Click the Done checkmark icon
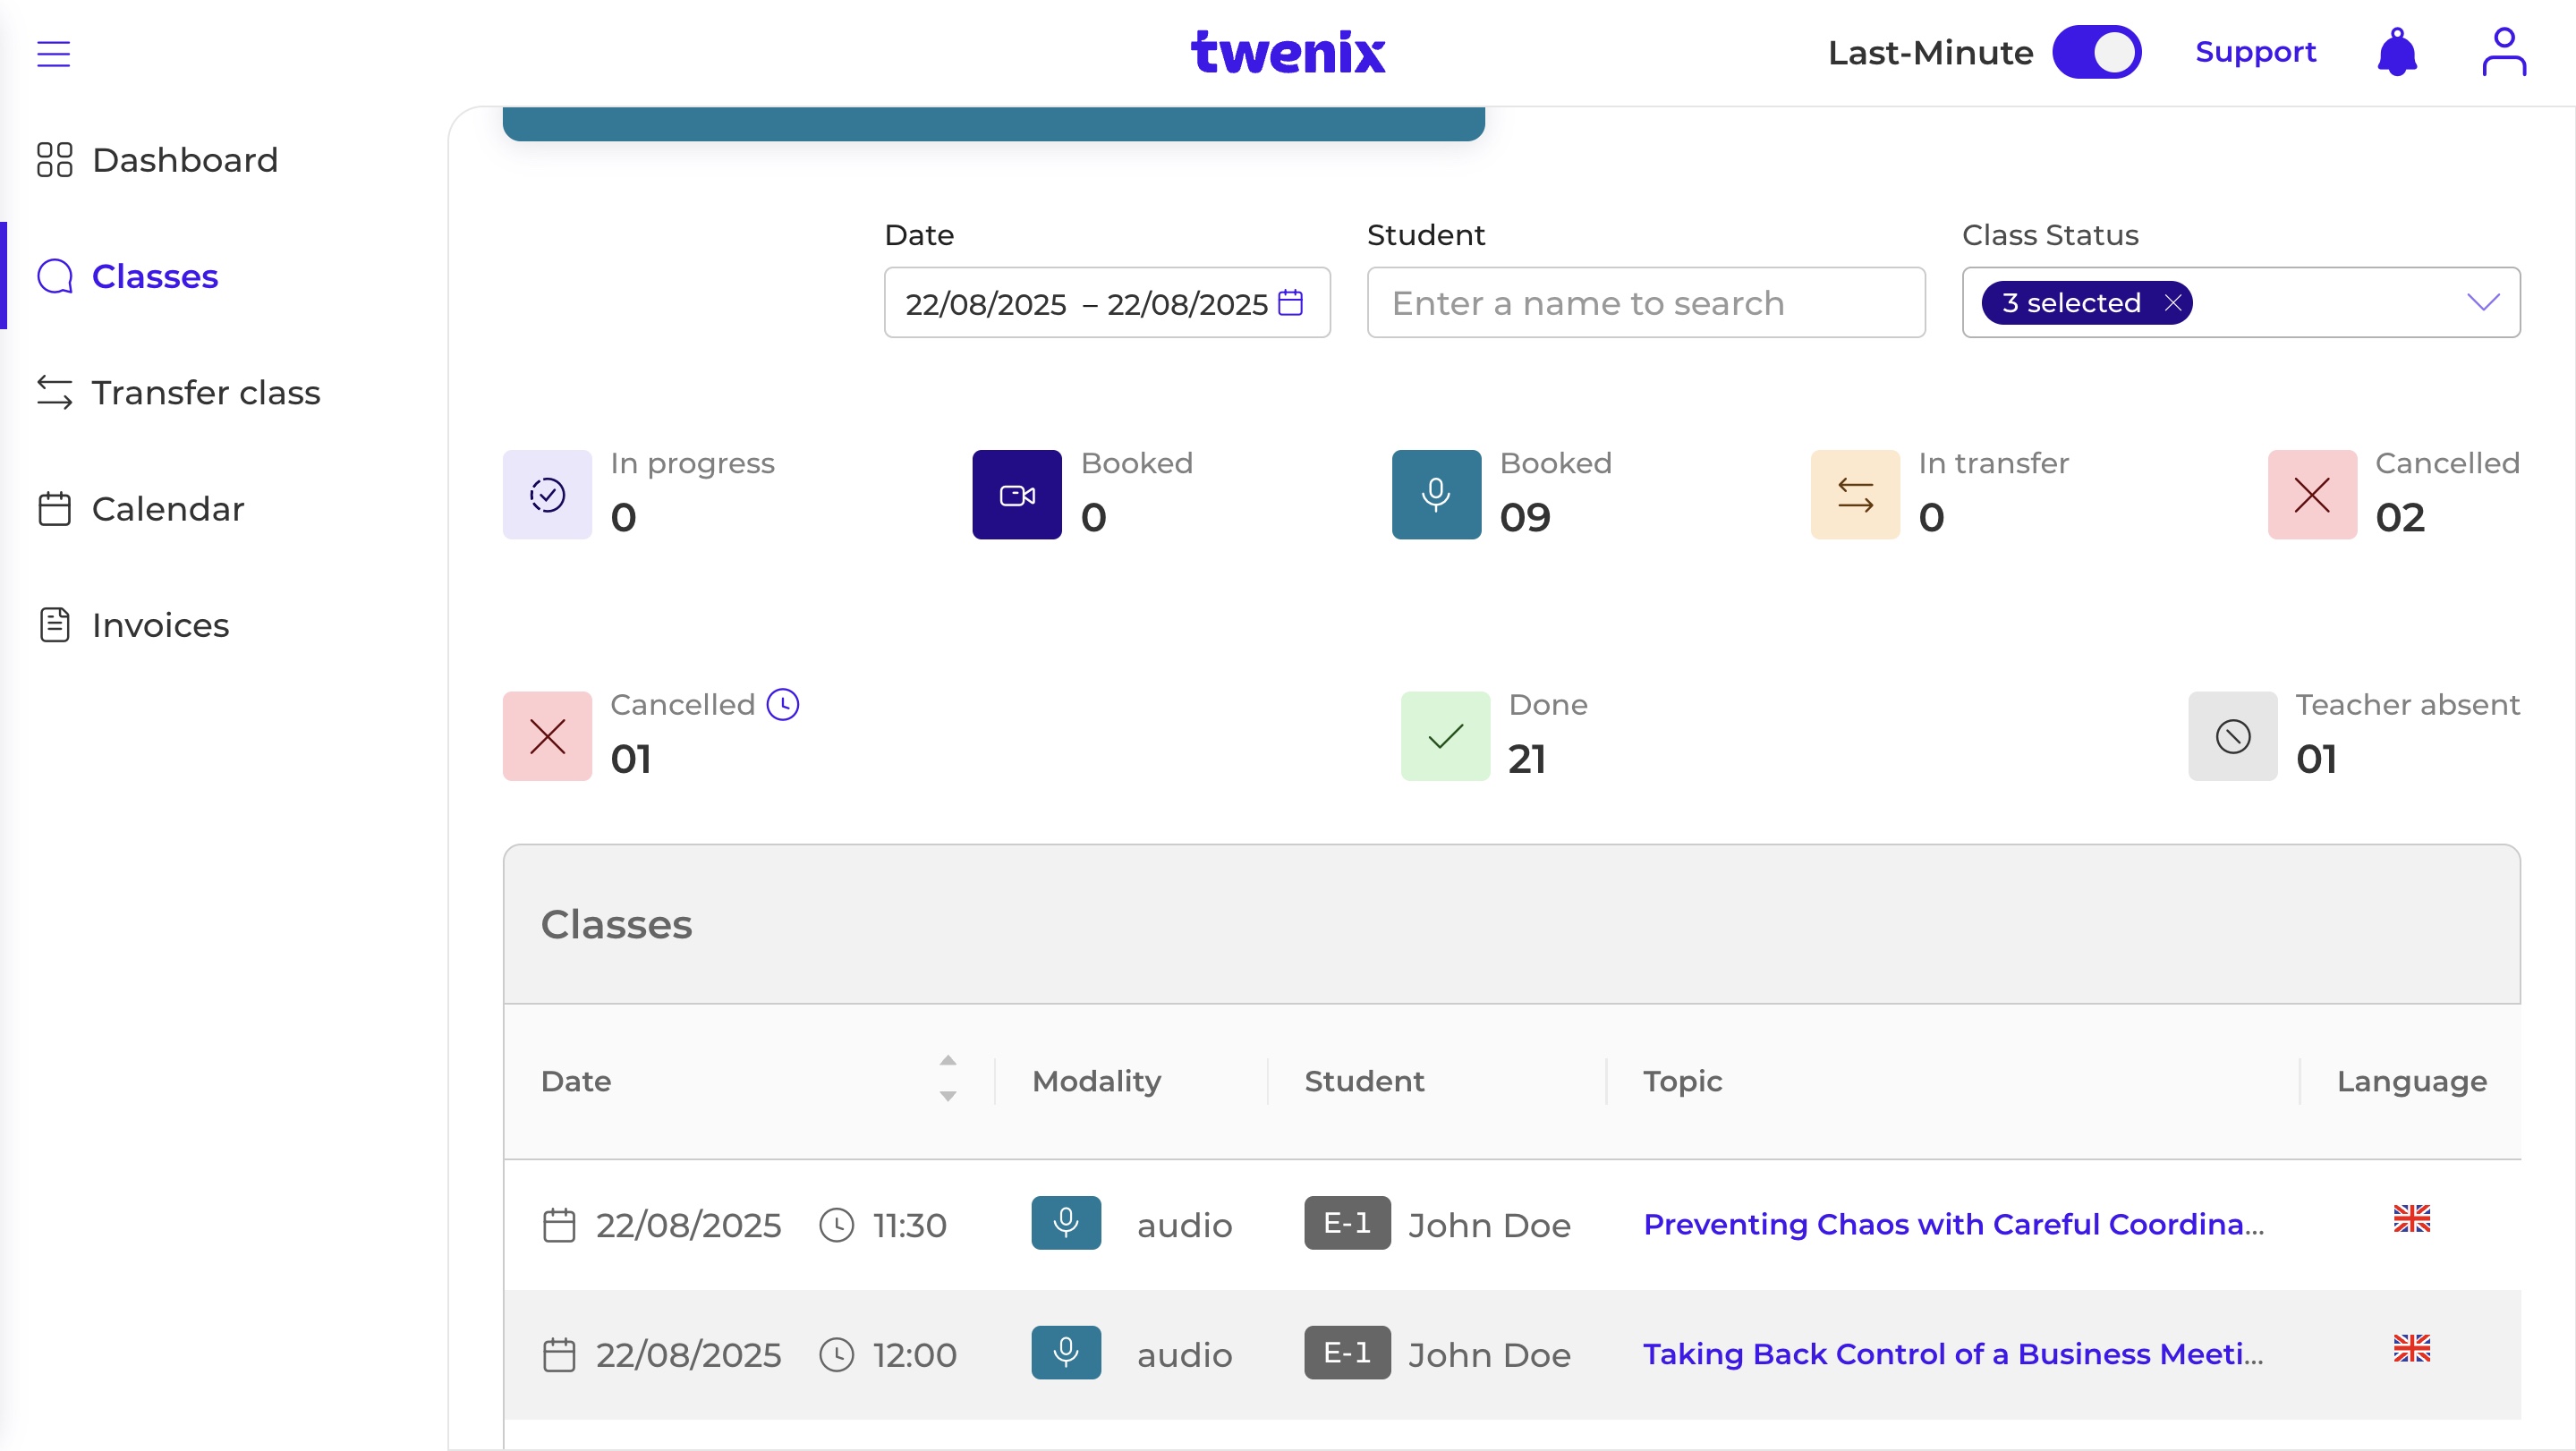This screenshot has height=1451, width=2576. [x=1445, y=736]
